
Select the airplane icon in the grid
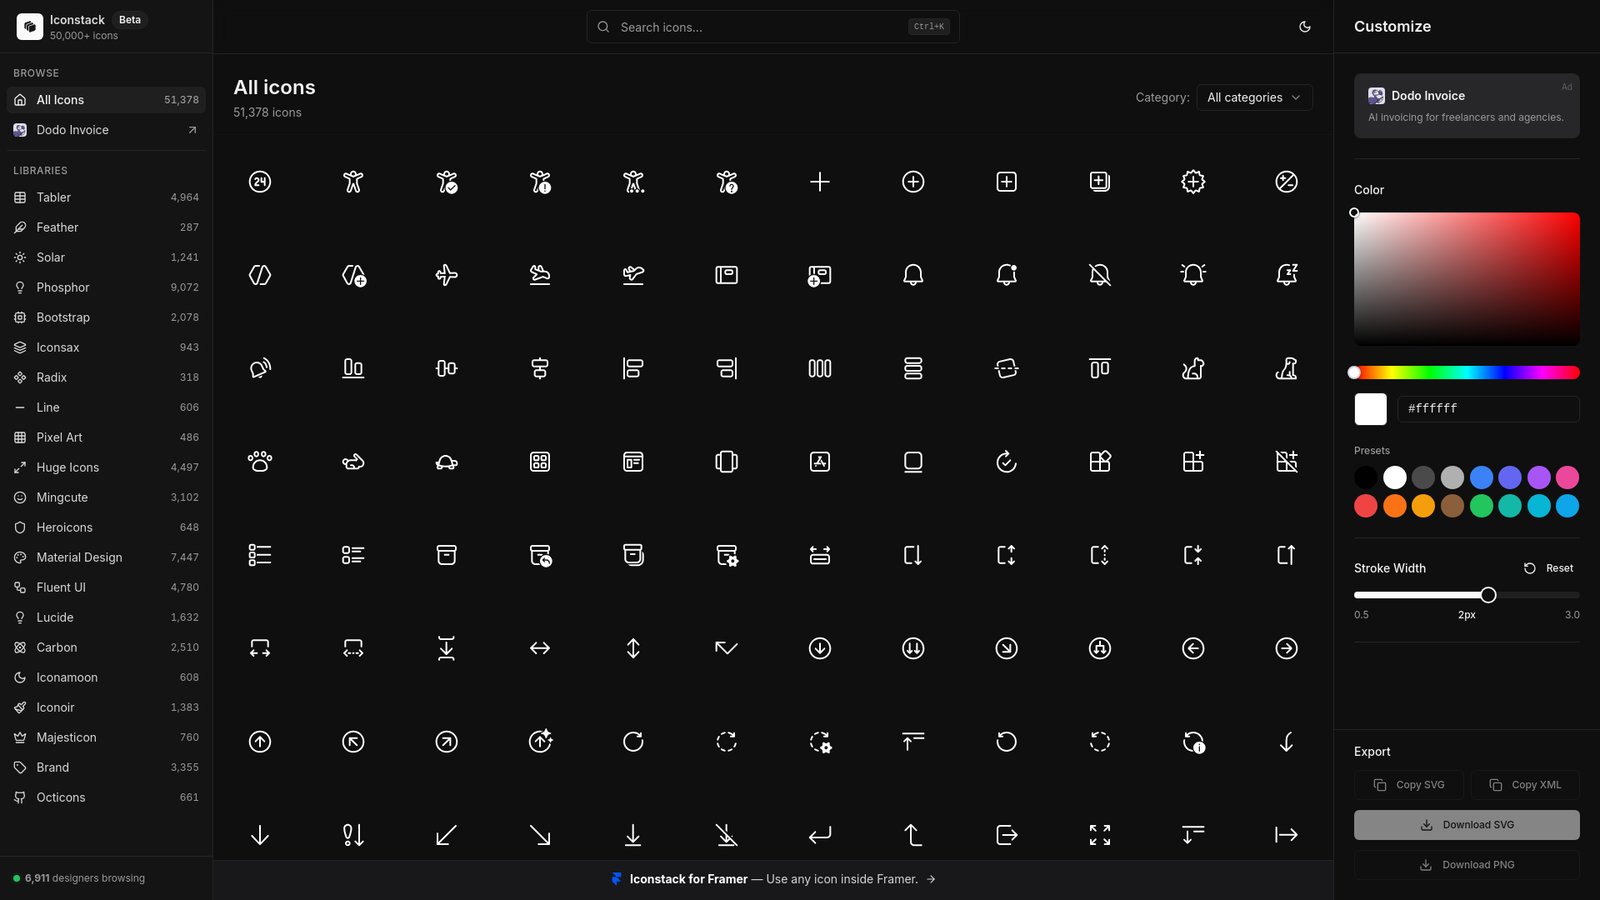(x=446, y=275)
